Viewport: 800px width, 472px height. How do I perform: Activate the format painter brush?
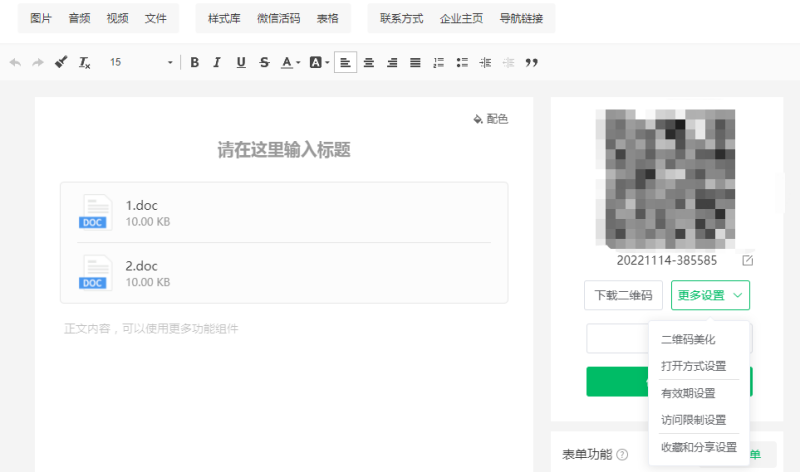(61, 62)
